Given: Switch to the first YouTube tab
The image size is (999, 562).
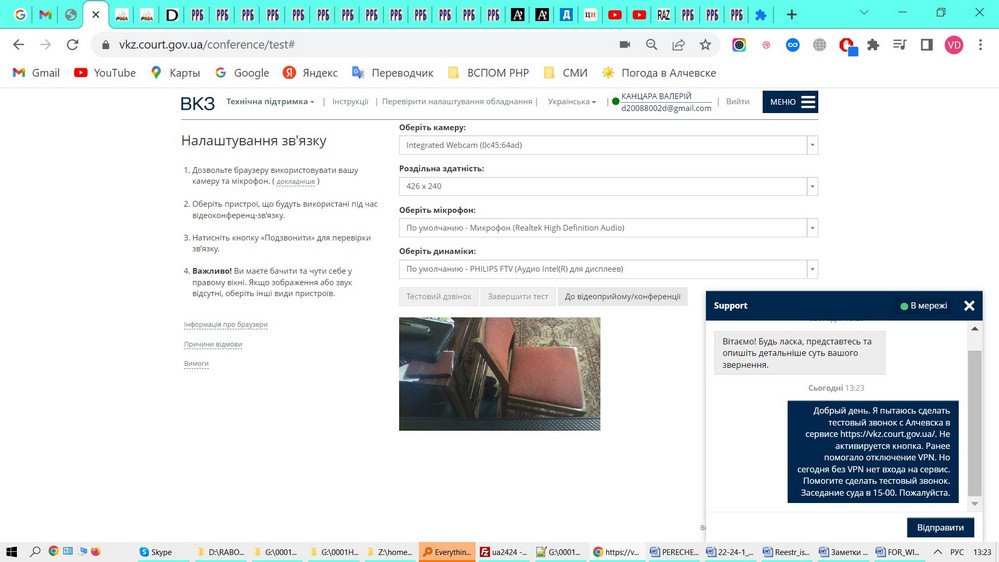Looking at the screenshot, I should tap(615, 14).
